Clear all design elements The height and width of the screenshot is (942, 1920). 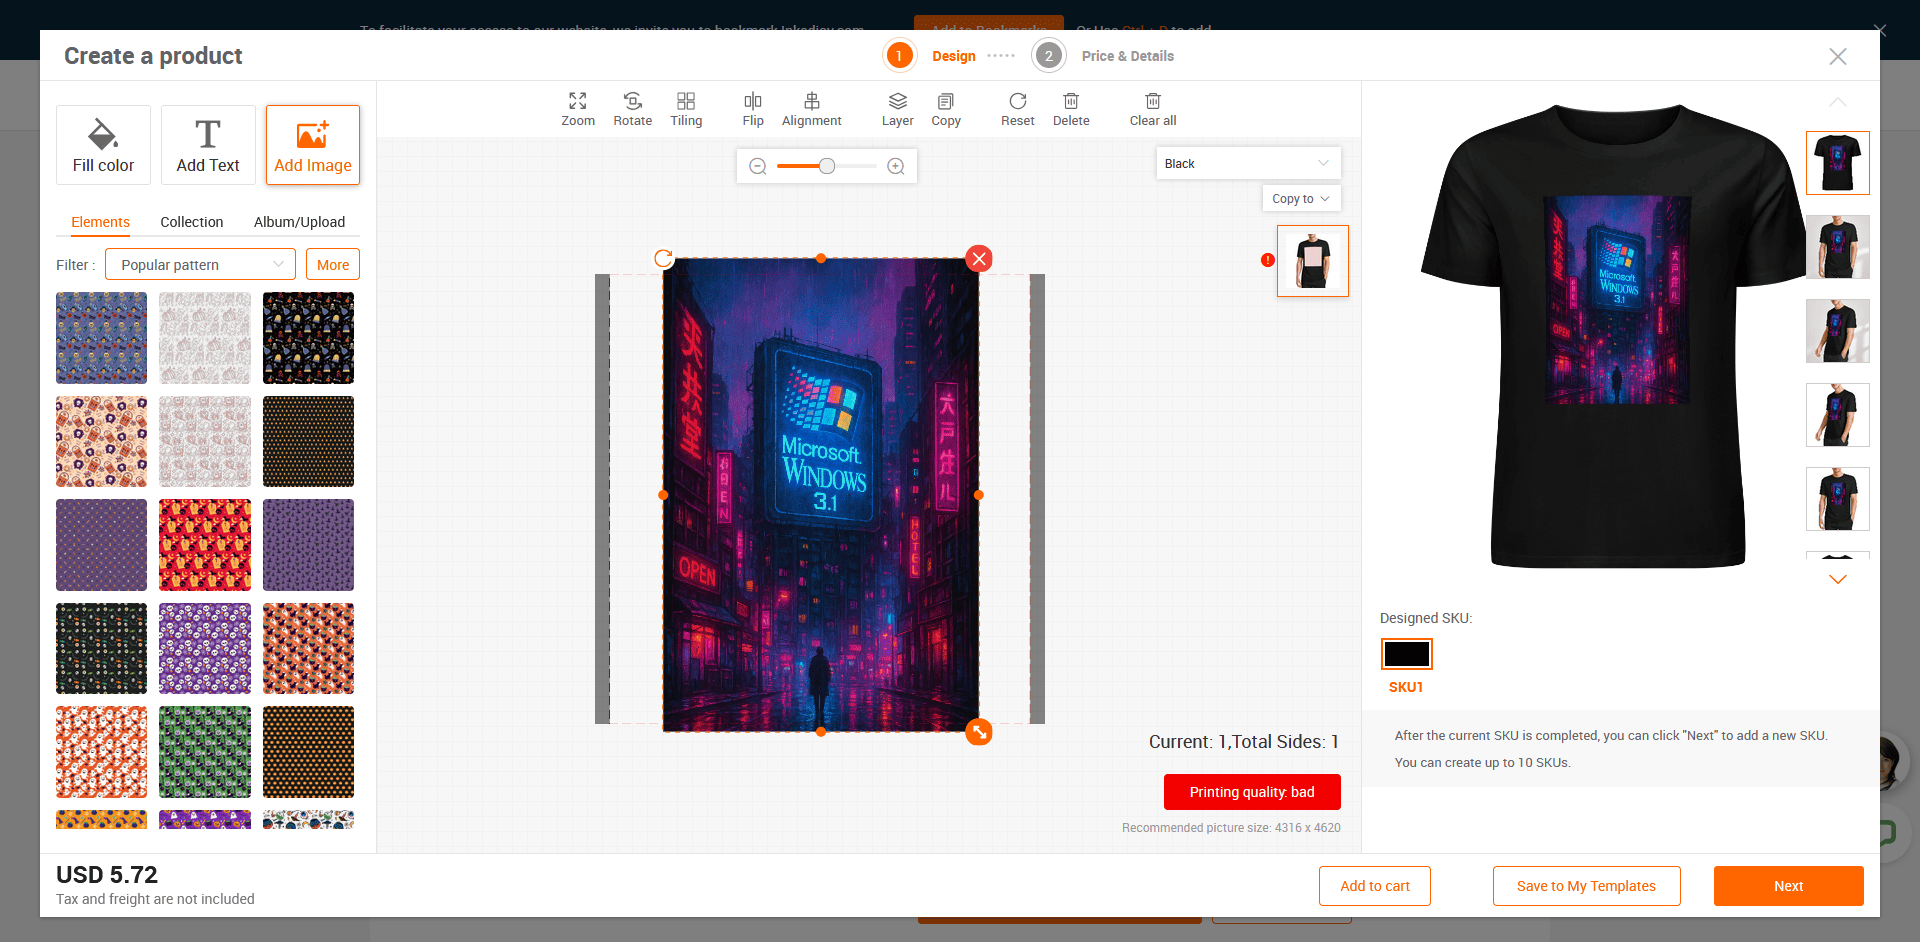[1153, 109]
